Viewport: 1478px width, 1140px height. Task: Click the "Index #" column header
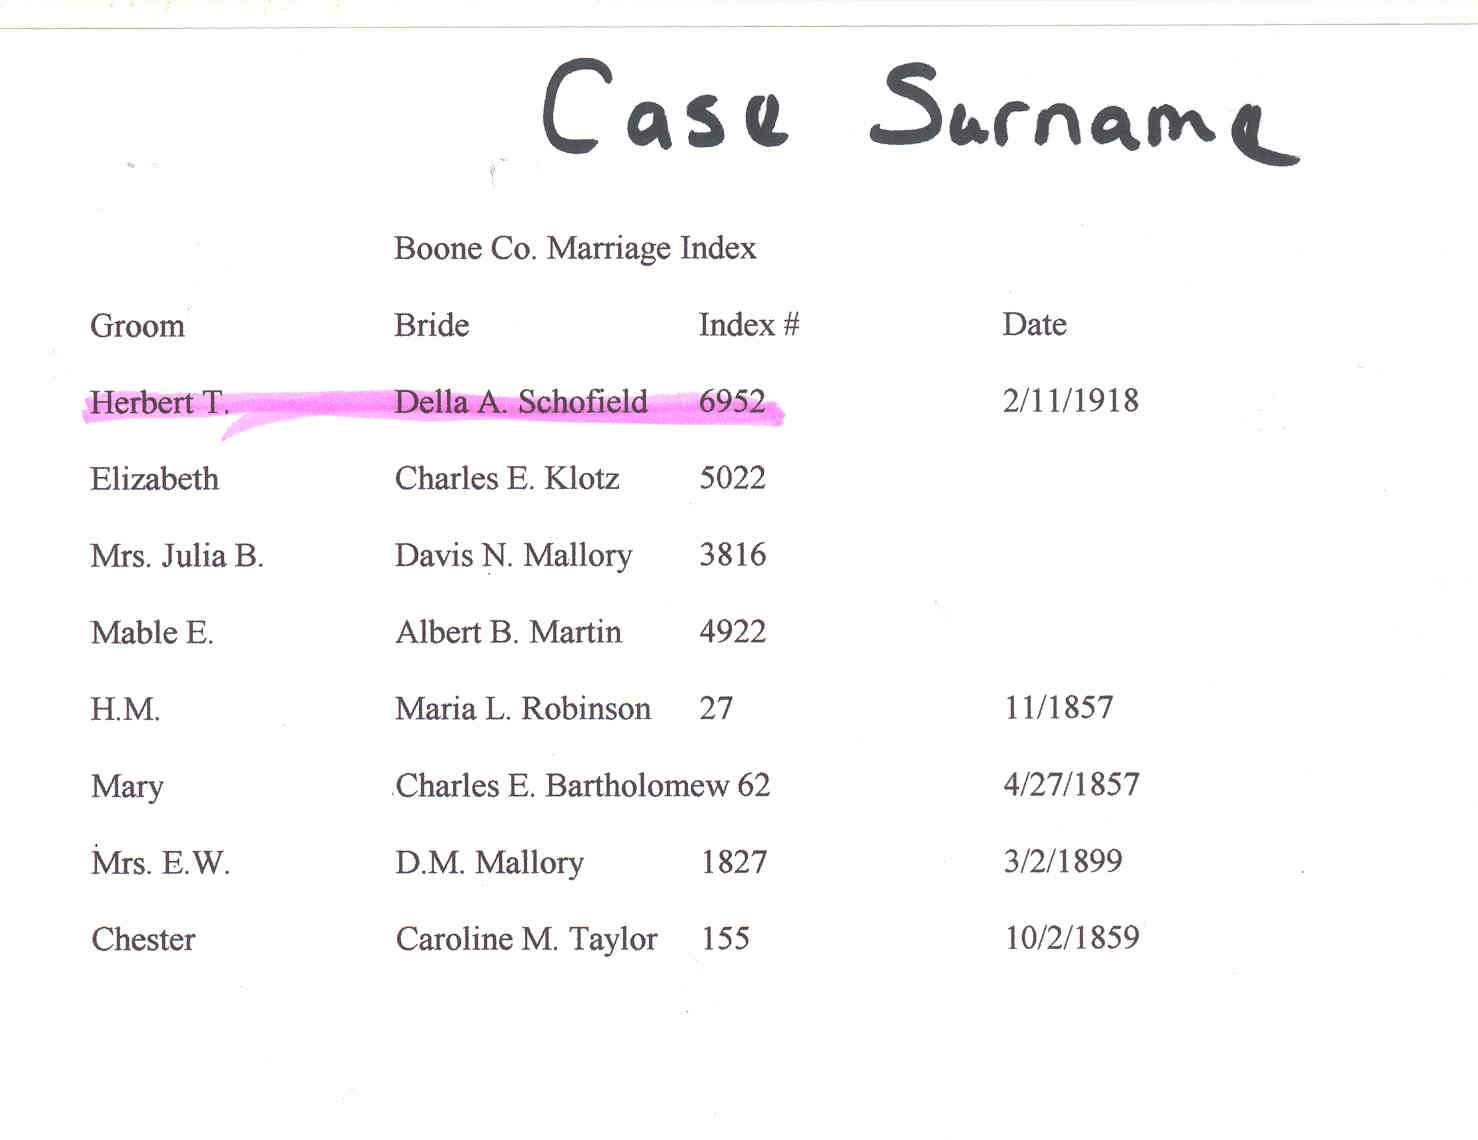click(x=748, y=325)
